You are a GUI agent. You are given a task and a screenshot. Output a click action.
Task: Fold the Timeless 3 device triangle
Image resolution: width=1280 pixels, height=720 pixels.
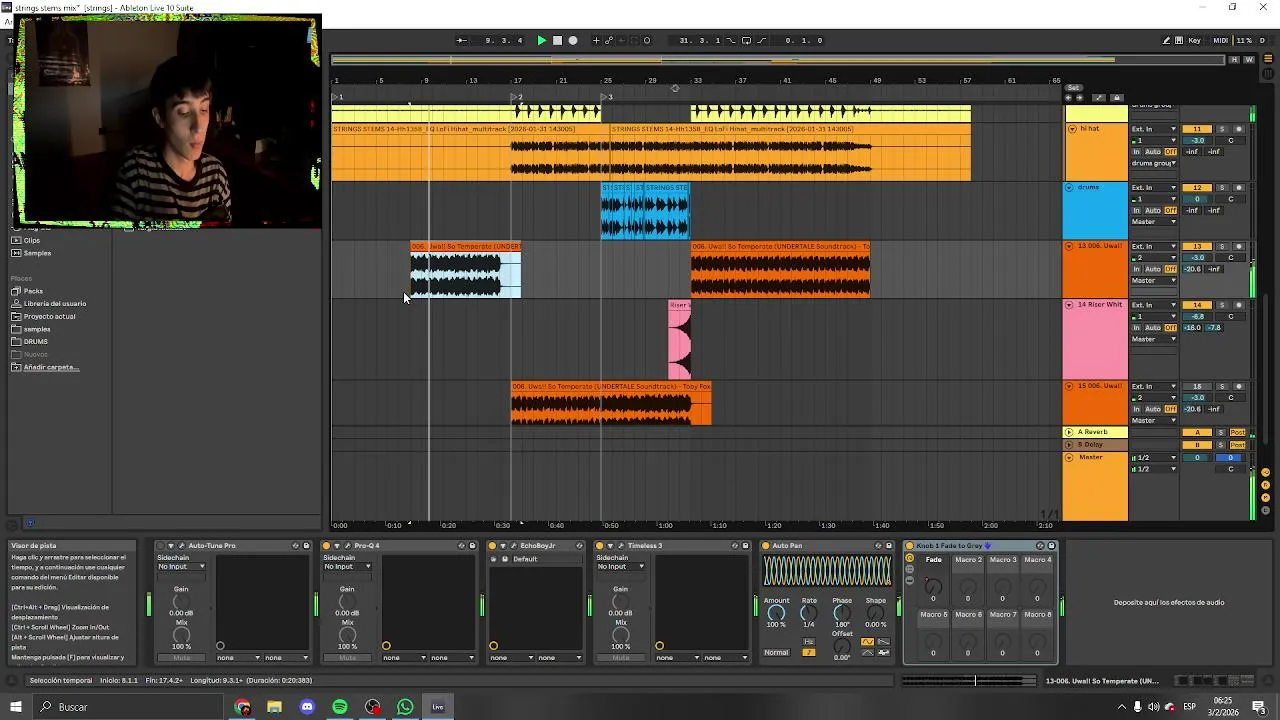(x=610, y=546)
